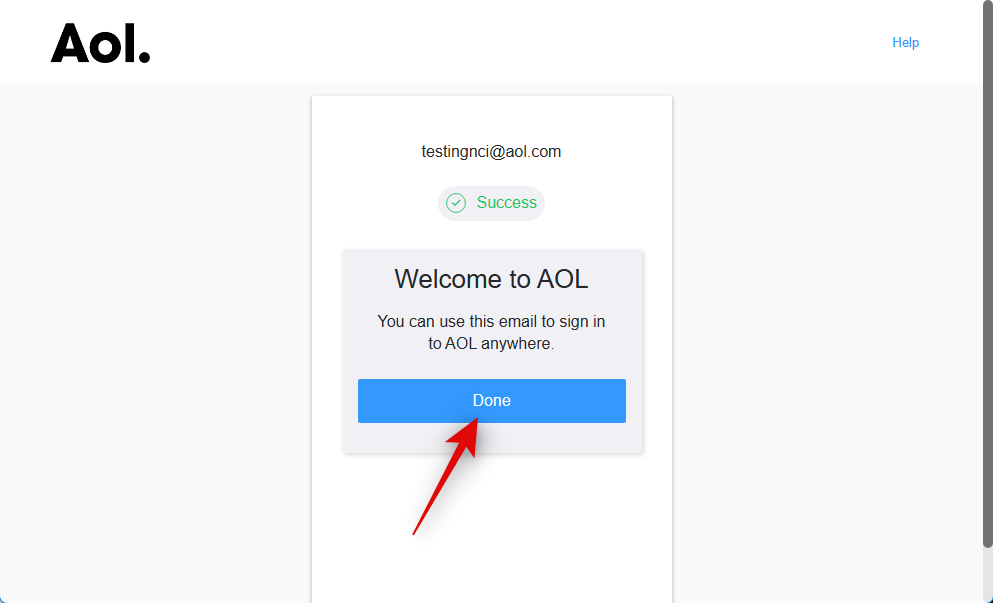Click the scrollbar track below the thumb

[988, 575]
